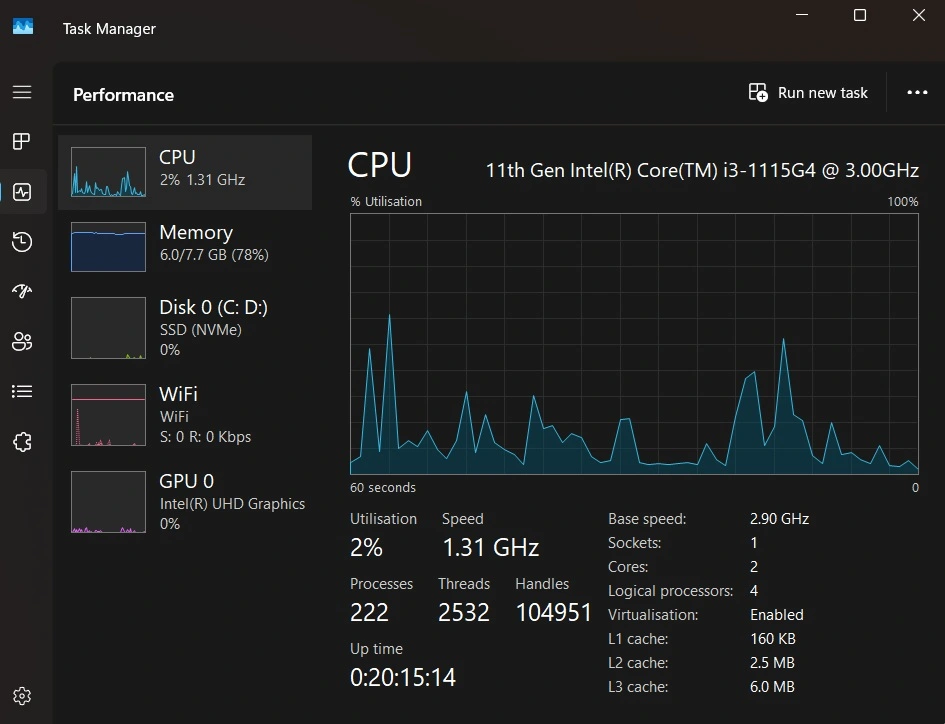Open Task Manager settings gear
945x724 pixels.
click(22, 696)
